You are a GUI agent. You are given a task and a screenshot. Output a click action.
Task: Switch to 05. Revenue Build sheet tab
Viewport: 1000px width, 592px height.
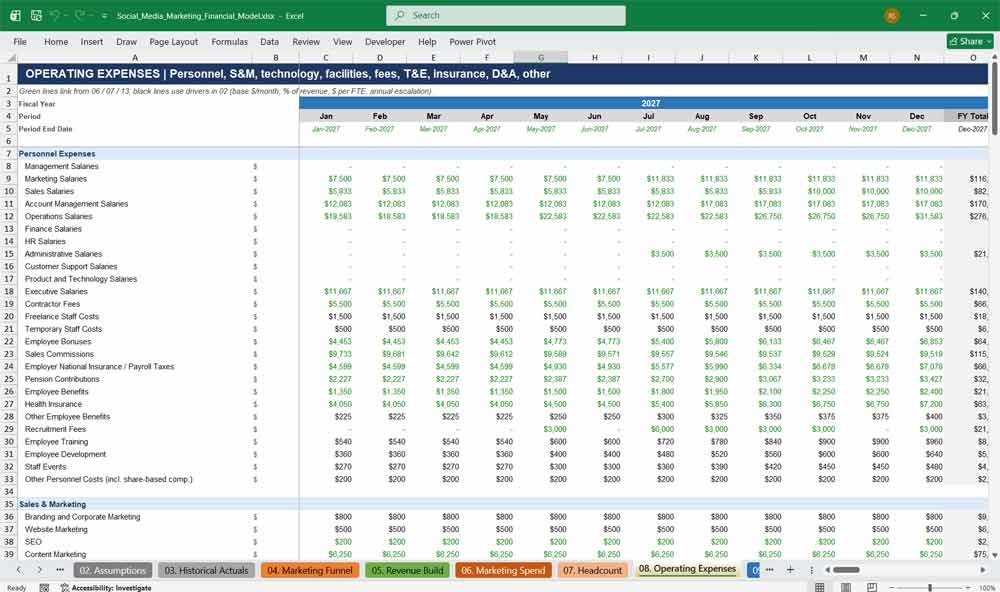(x=407, y=570)
